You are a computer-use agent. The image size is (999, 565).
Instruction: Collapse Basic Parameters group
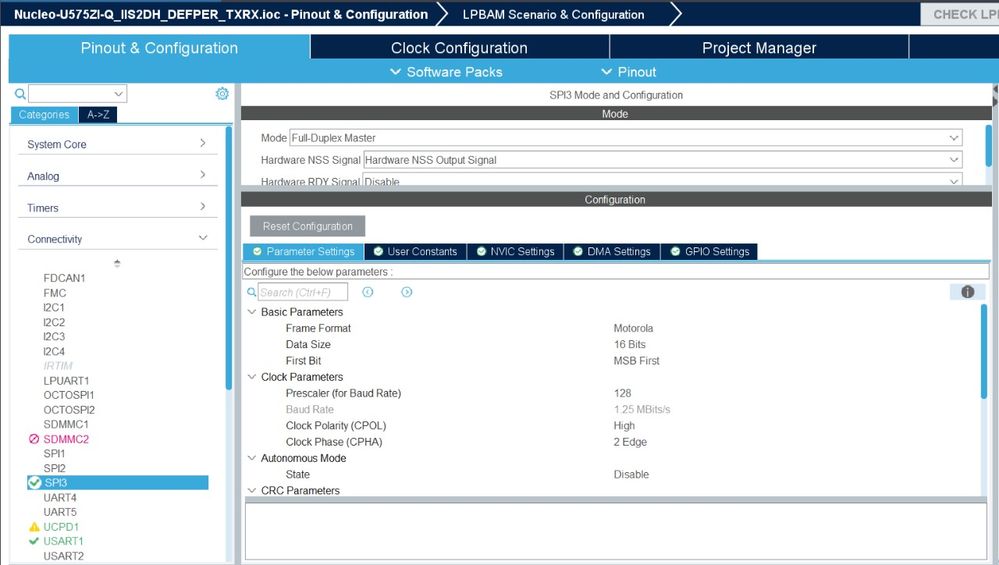252,311
